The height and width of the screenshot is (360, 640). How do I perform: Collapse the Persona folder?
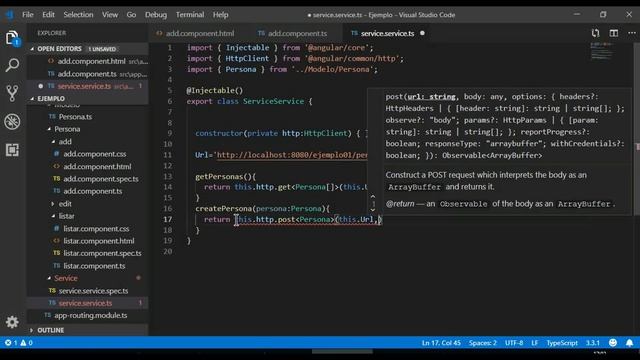pos(67,129)
